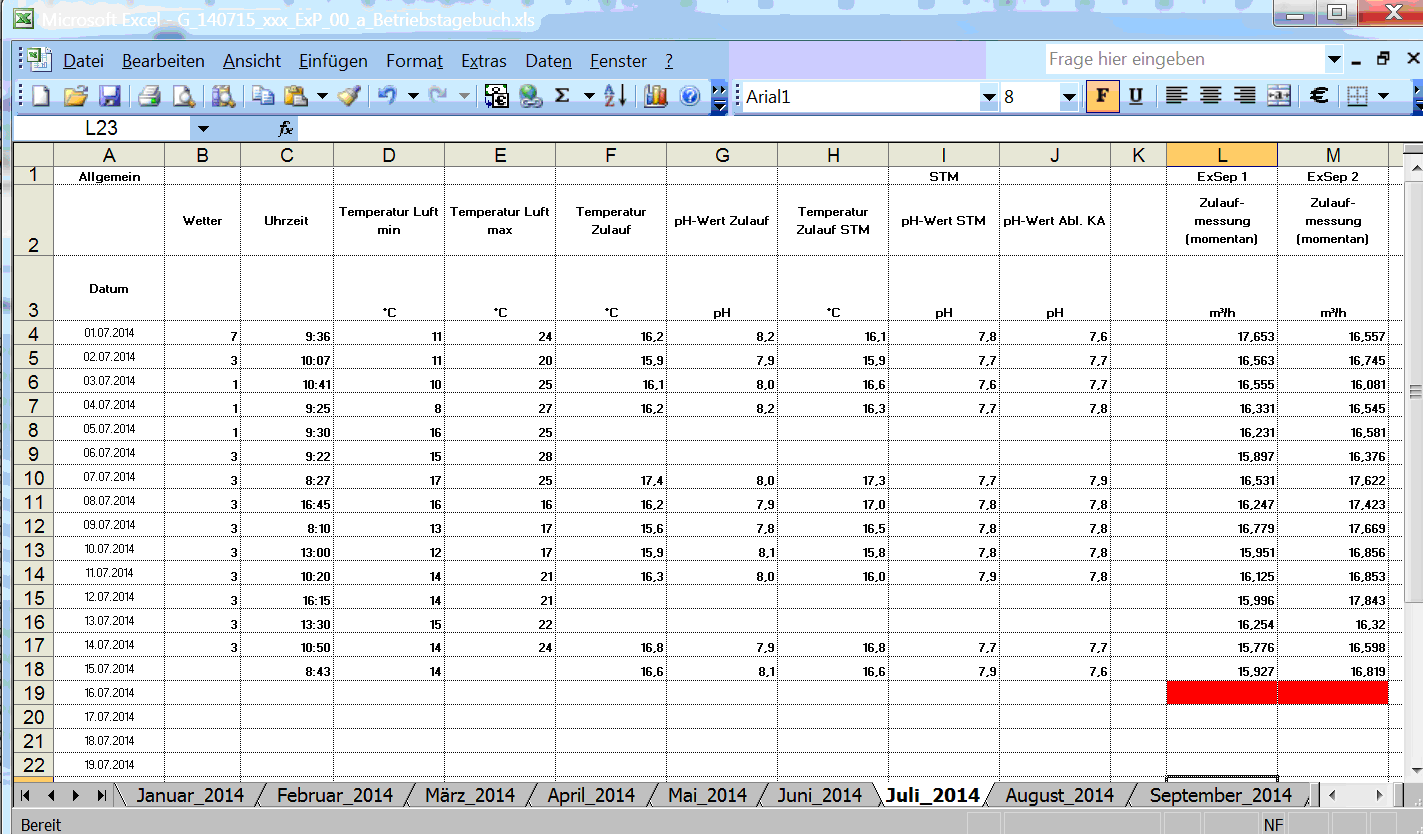
Task: Click the Excel workbook icon in menu bar
Action: pos(40,60)
